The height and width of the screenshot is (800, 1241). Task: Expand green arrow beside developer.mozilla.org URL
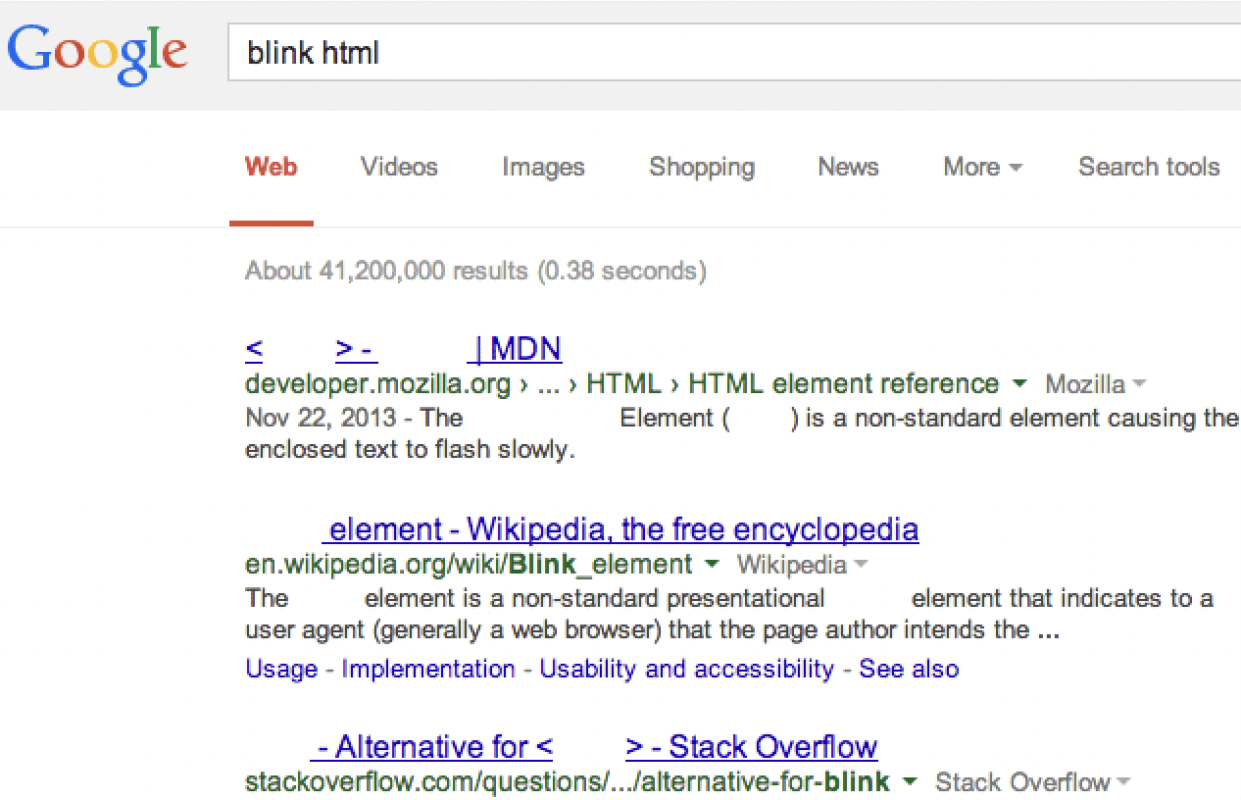click(x=1019, y=384)
